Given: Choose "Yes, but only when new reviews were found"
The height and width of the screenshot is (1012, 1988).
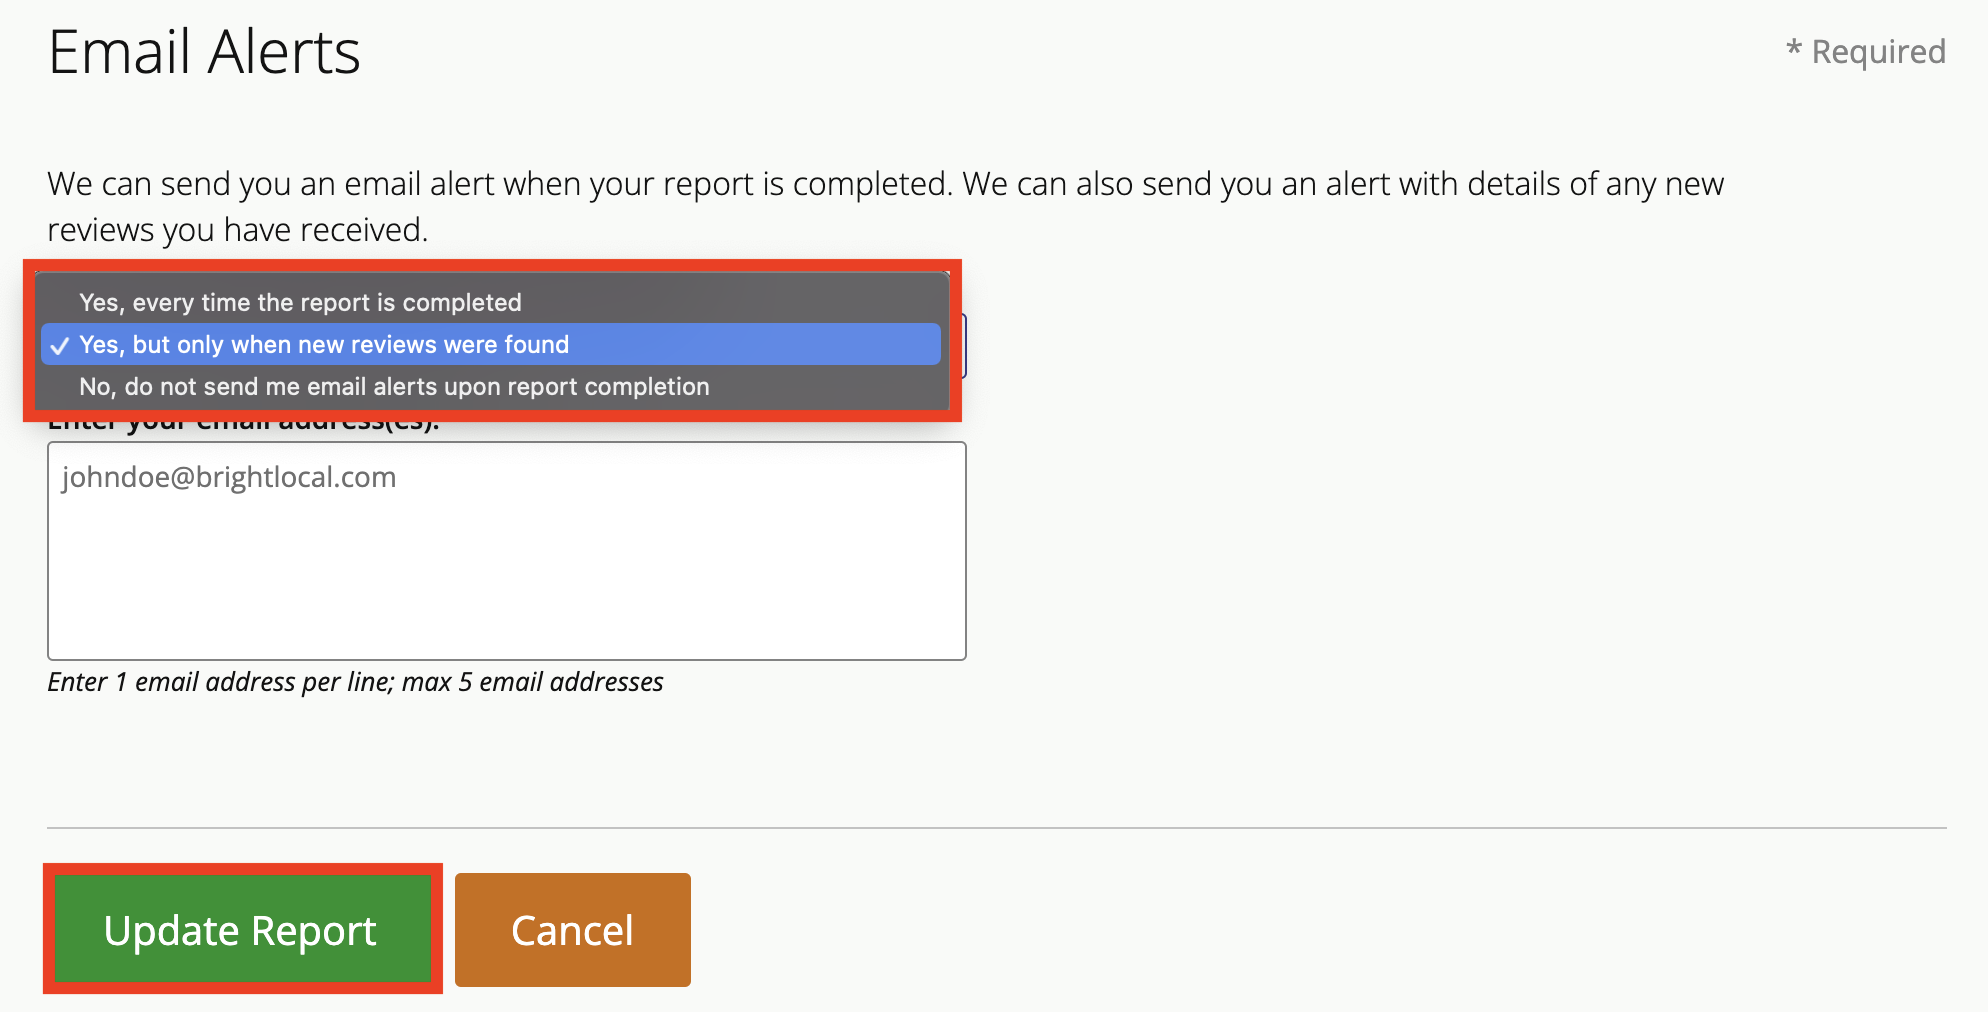Looking at the screenshot, I should tap(325, 344).
